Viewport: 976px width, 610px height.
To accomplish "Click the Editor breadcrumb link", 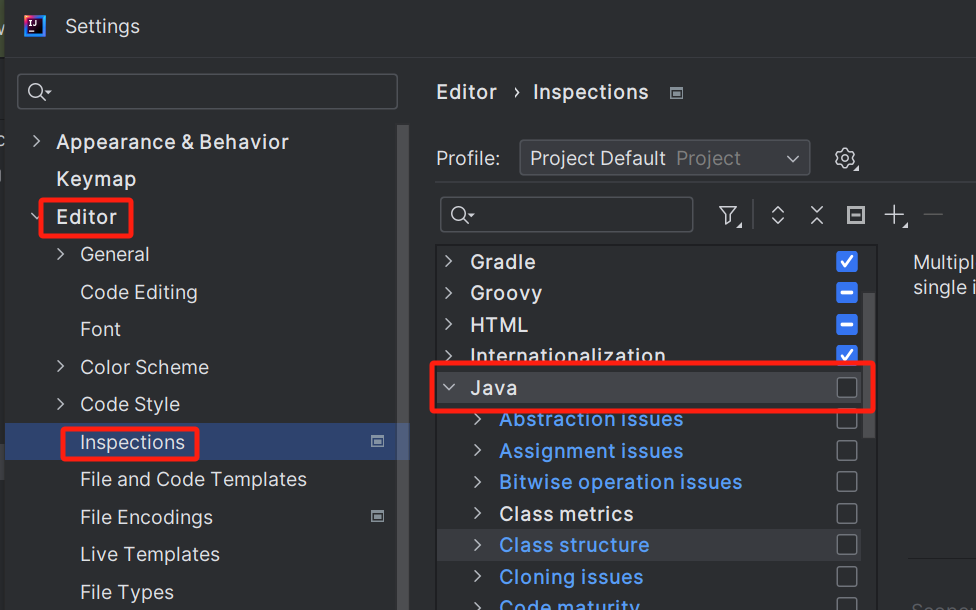I will [466, 92].
